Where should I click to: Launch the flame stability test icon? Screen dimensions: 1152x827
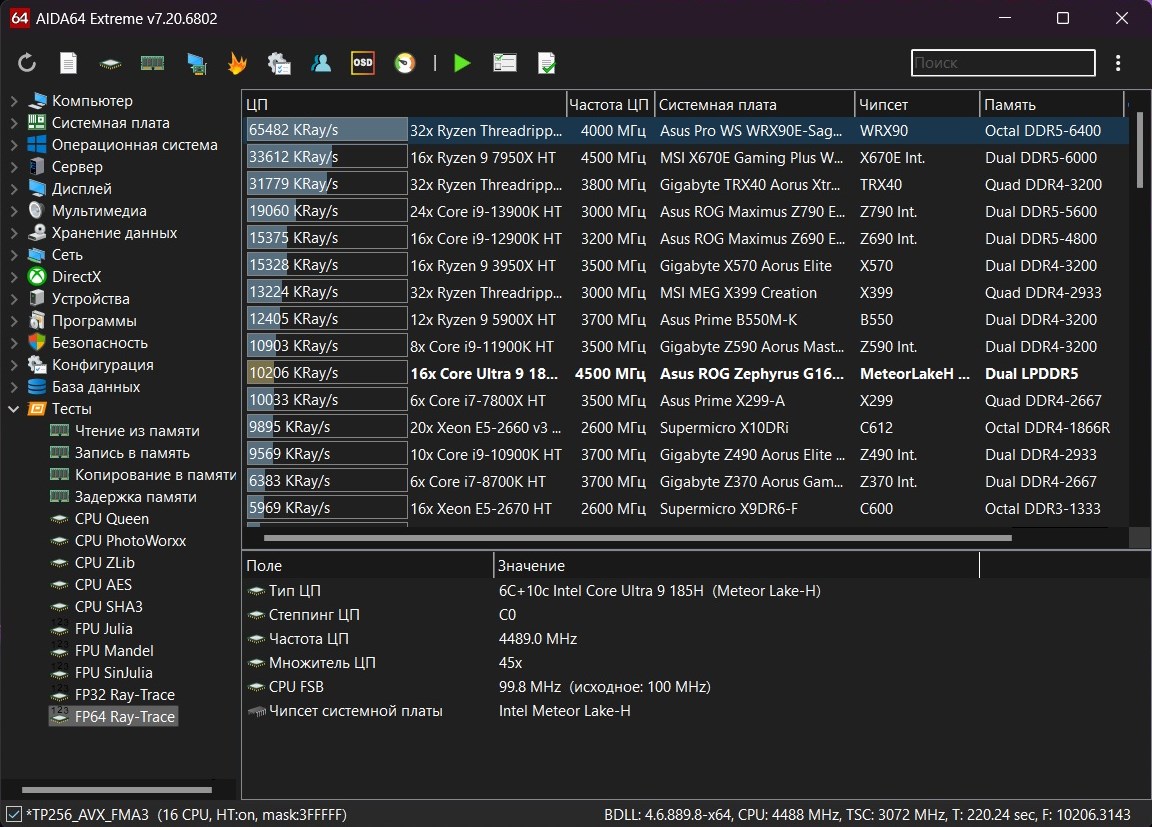tap(237, 63)
